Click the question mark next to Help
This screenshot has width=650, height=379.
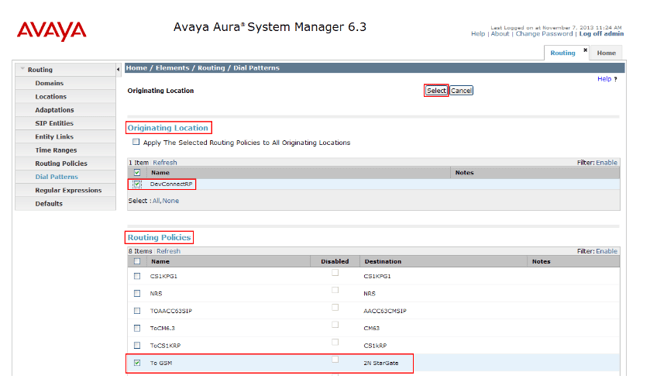[616, 79]
